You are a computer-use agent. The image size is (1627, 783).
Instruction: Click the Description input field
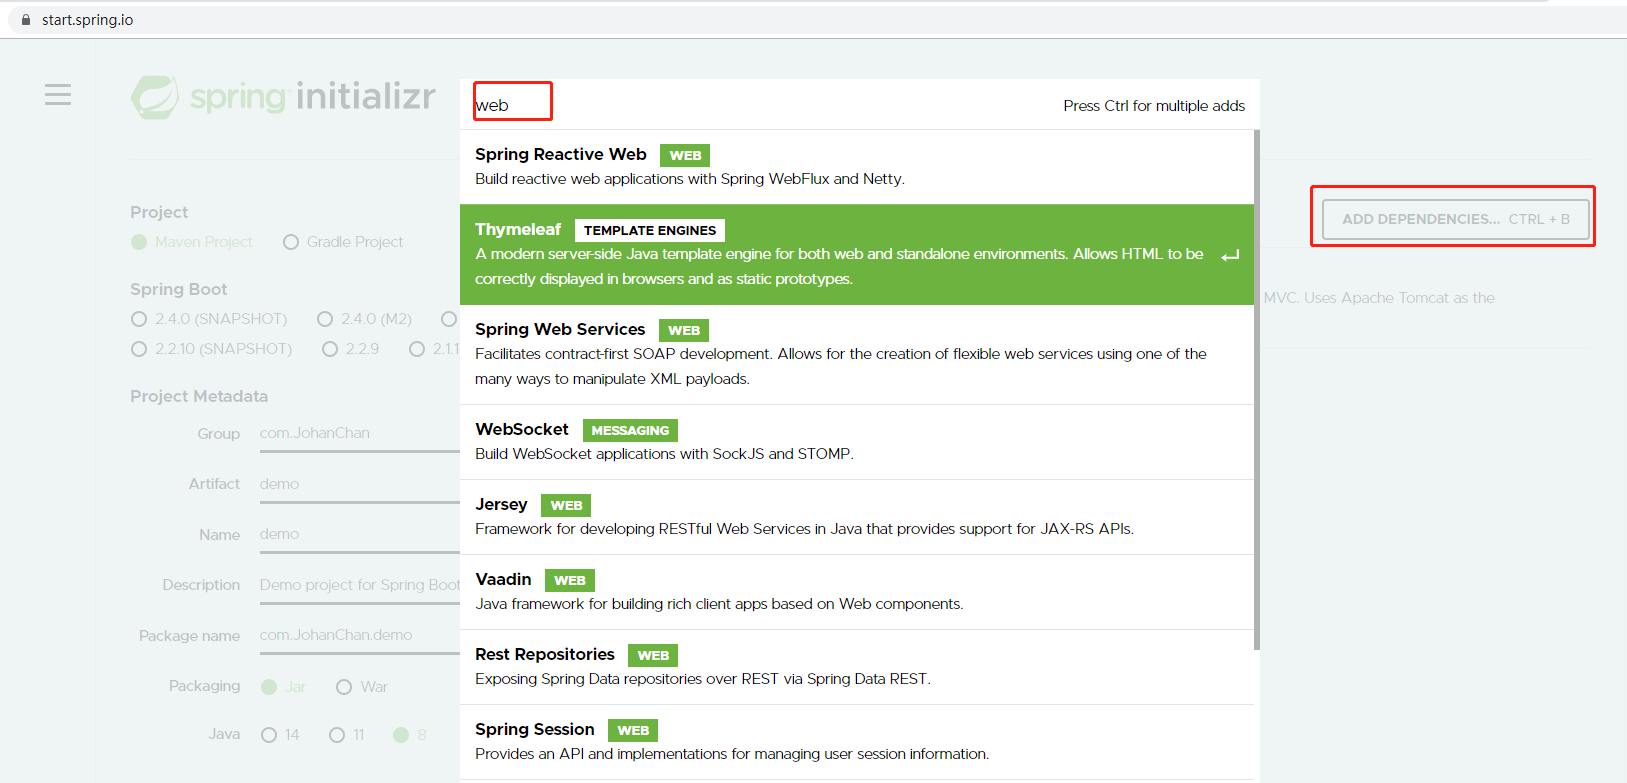pyautogui.click(x=360, y=585)
